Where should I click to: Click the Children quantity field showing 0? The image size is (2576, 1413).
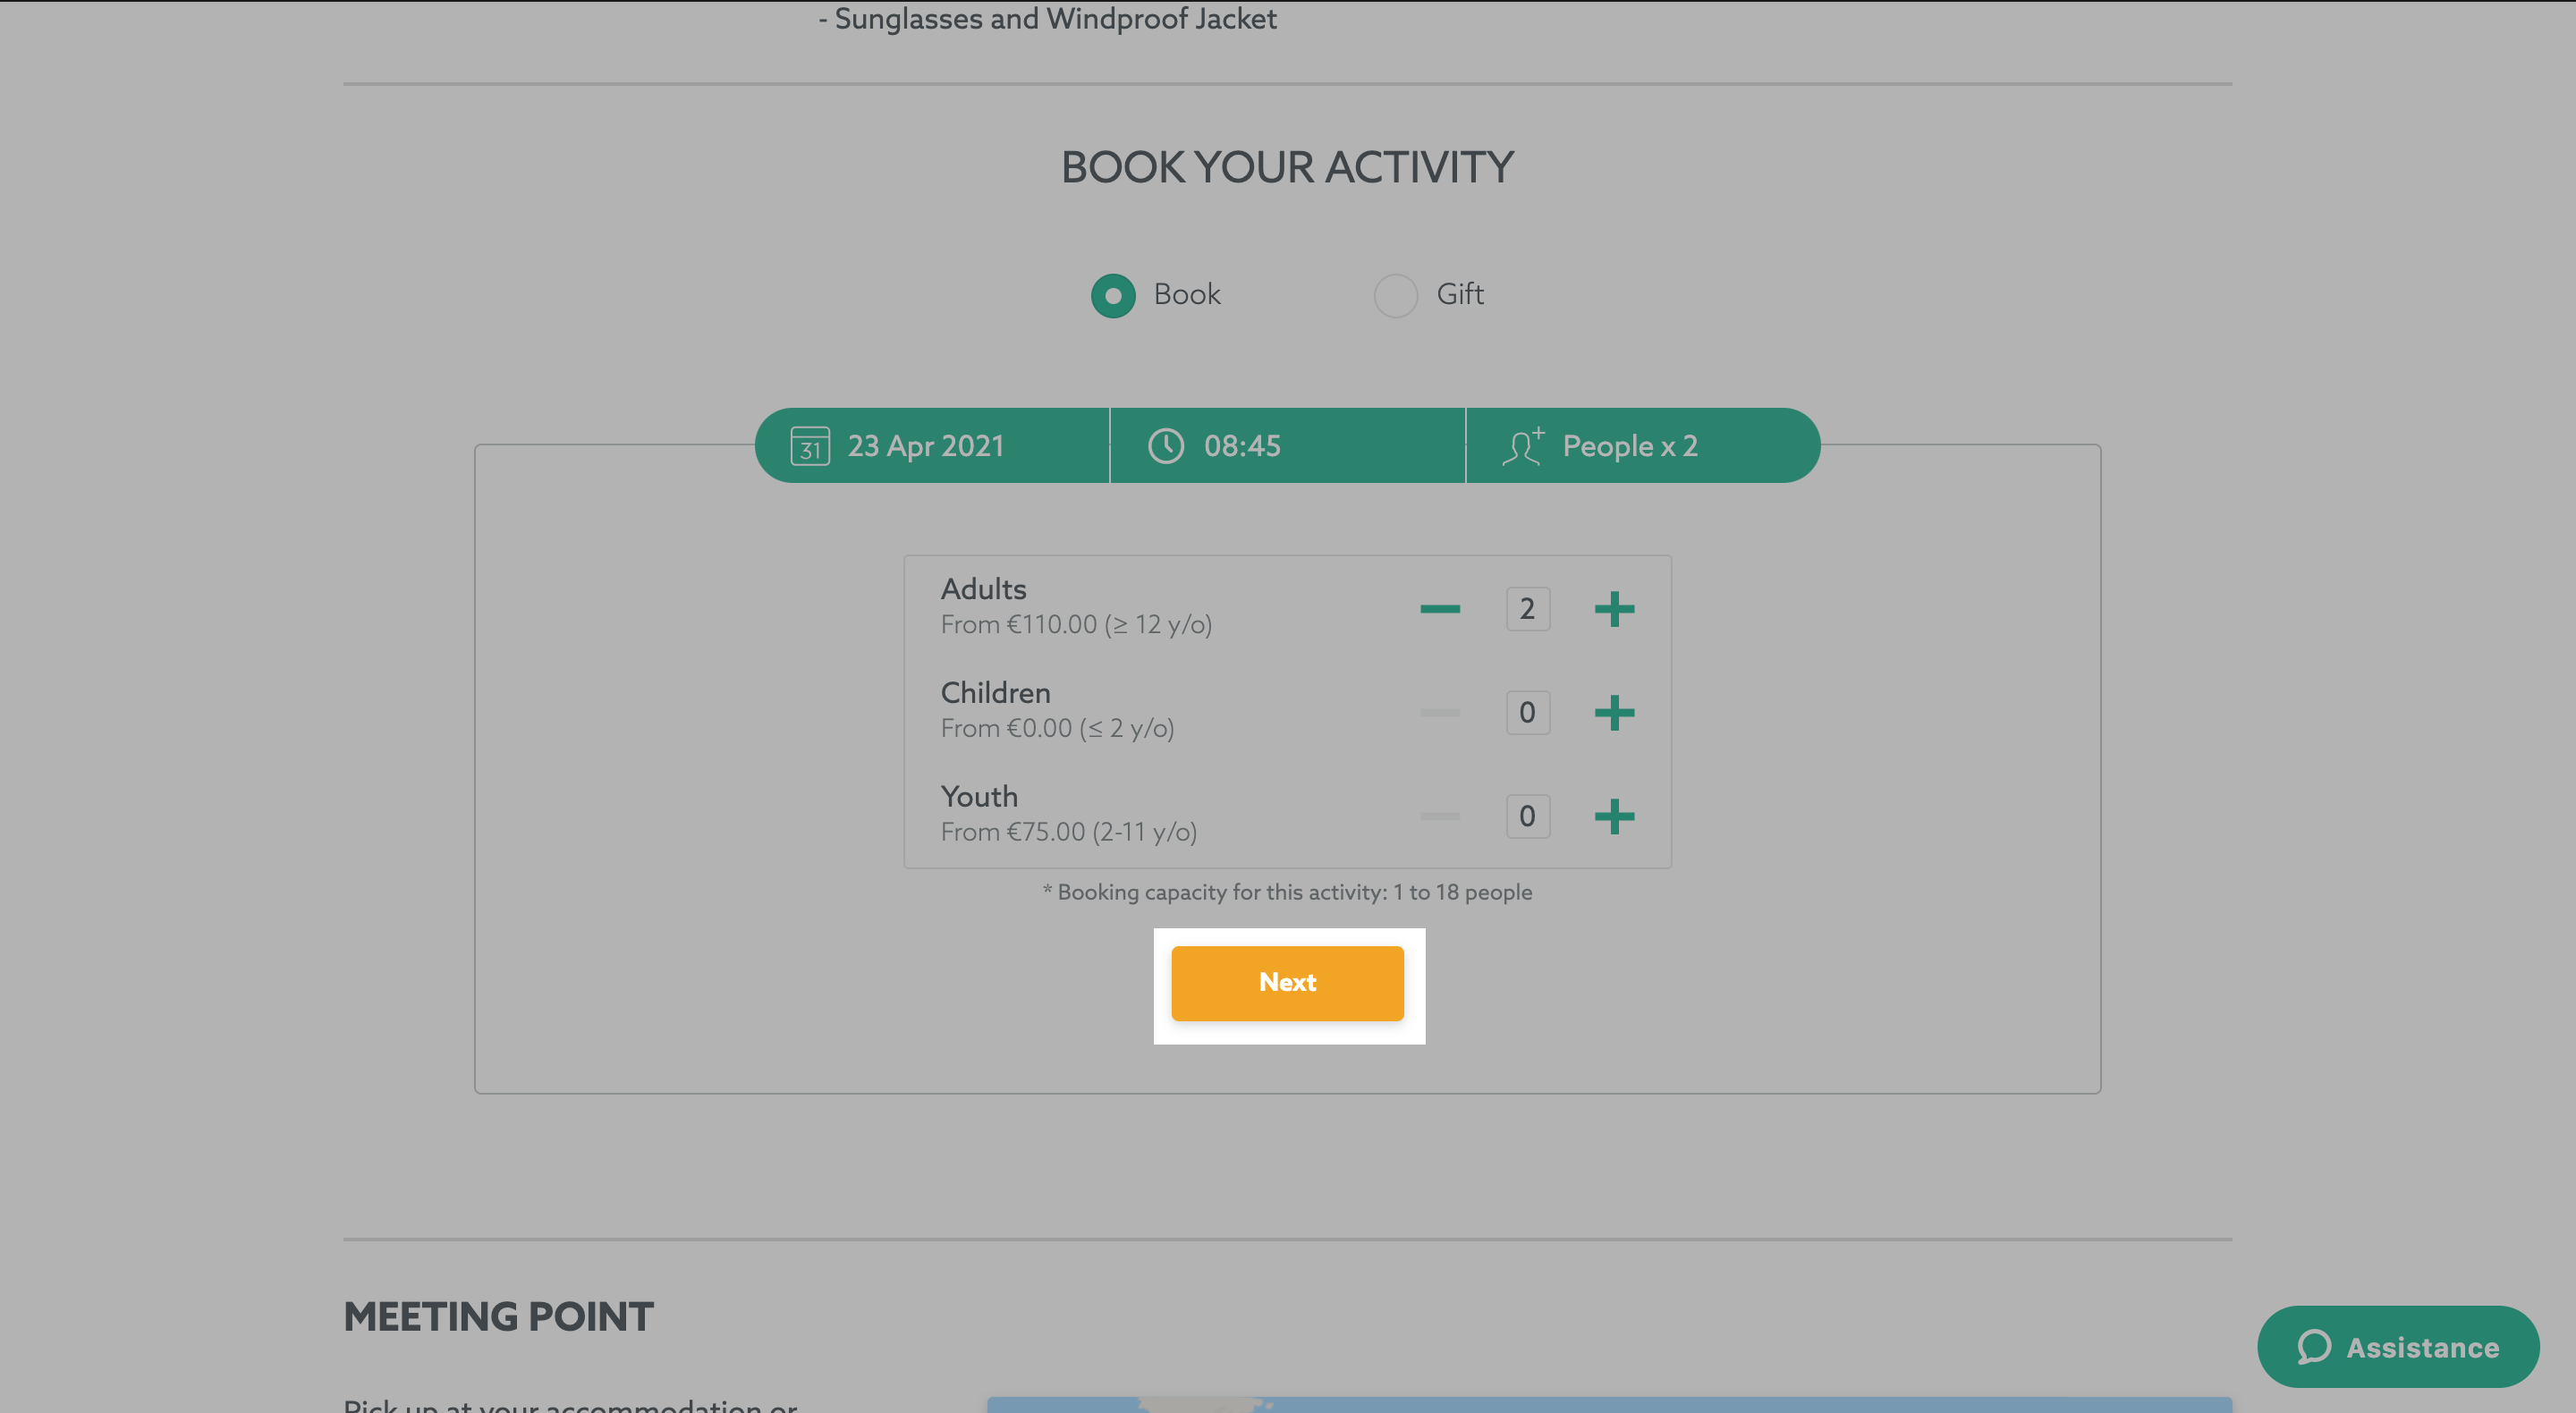coord(1528,713)
